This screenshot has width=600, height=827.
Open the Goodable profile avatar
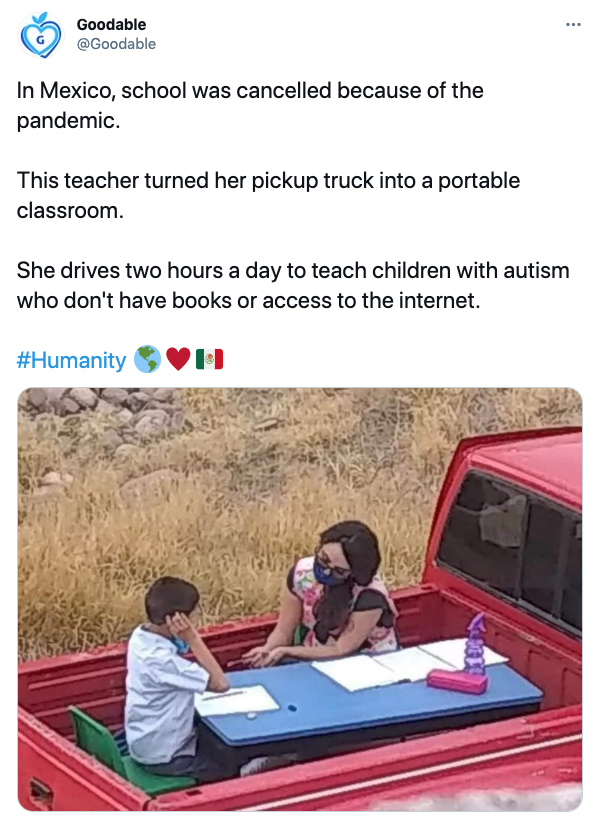[41, 34]
